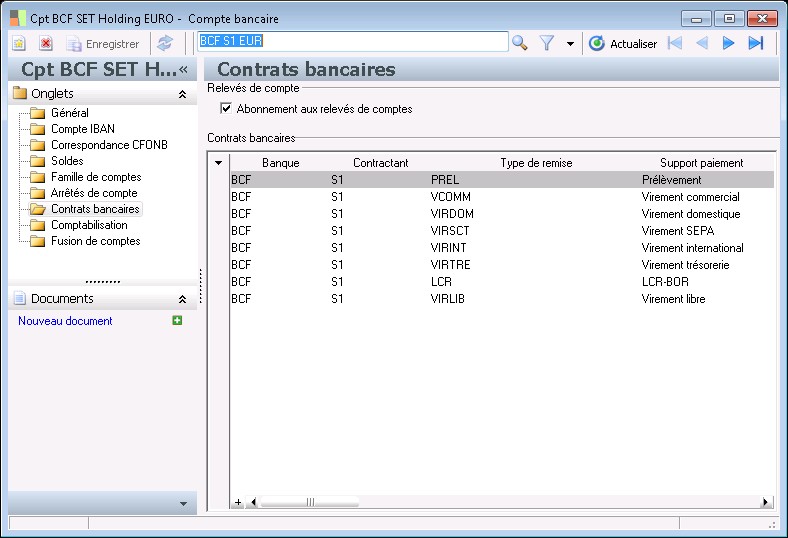Click the green plus beside Nouveau document
The width and height of the screenshot is (788, 538).
click(x=177, y=321)
